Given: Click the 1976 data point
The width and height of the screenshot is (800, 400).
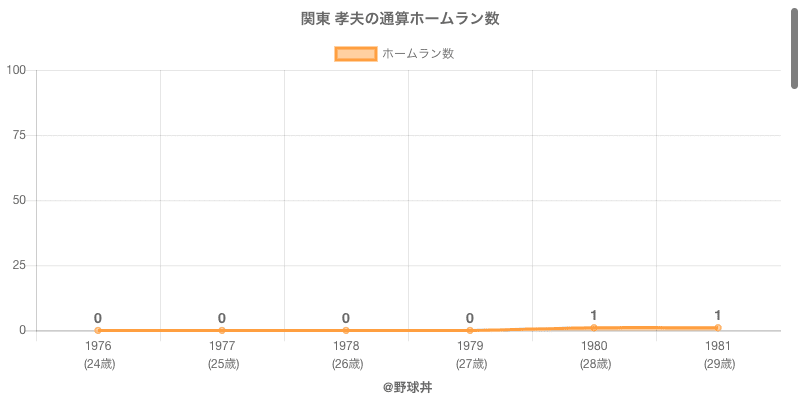Looking at the screenshot, I should coord(98,330).
